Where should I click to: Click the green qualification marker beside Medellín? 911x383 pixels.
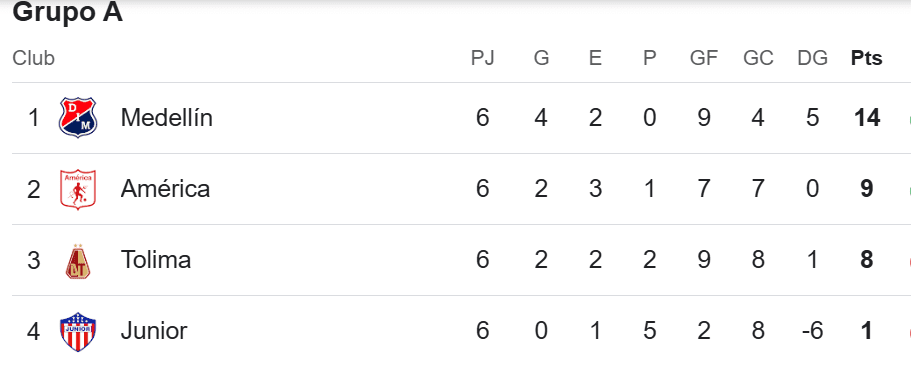[x=908, y=118]
